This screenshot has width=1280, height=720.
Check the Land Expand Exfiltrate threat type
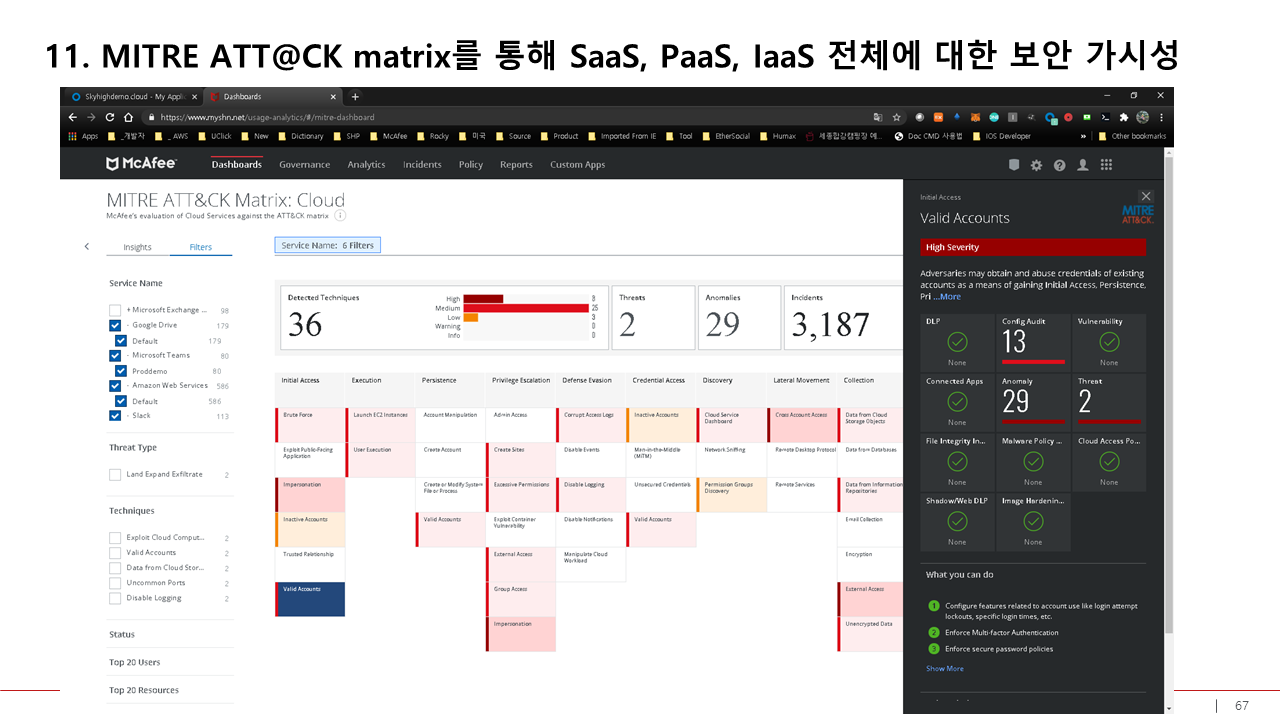[115, 475]
